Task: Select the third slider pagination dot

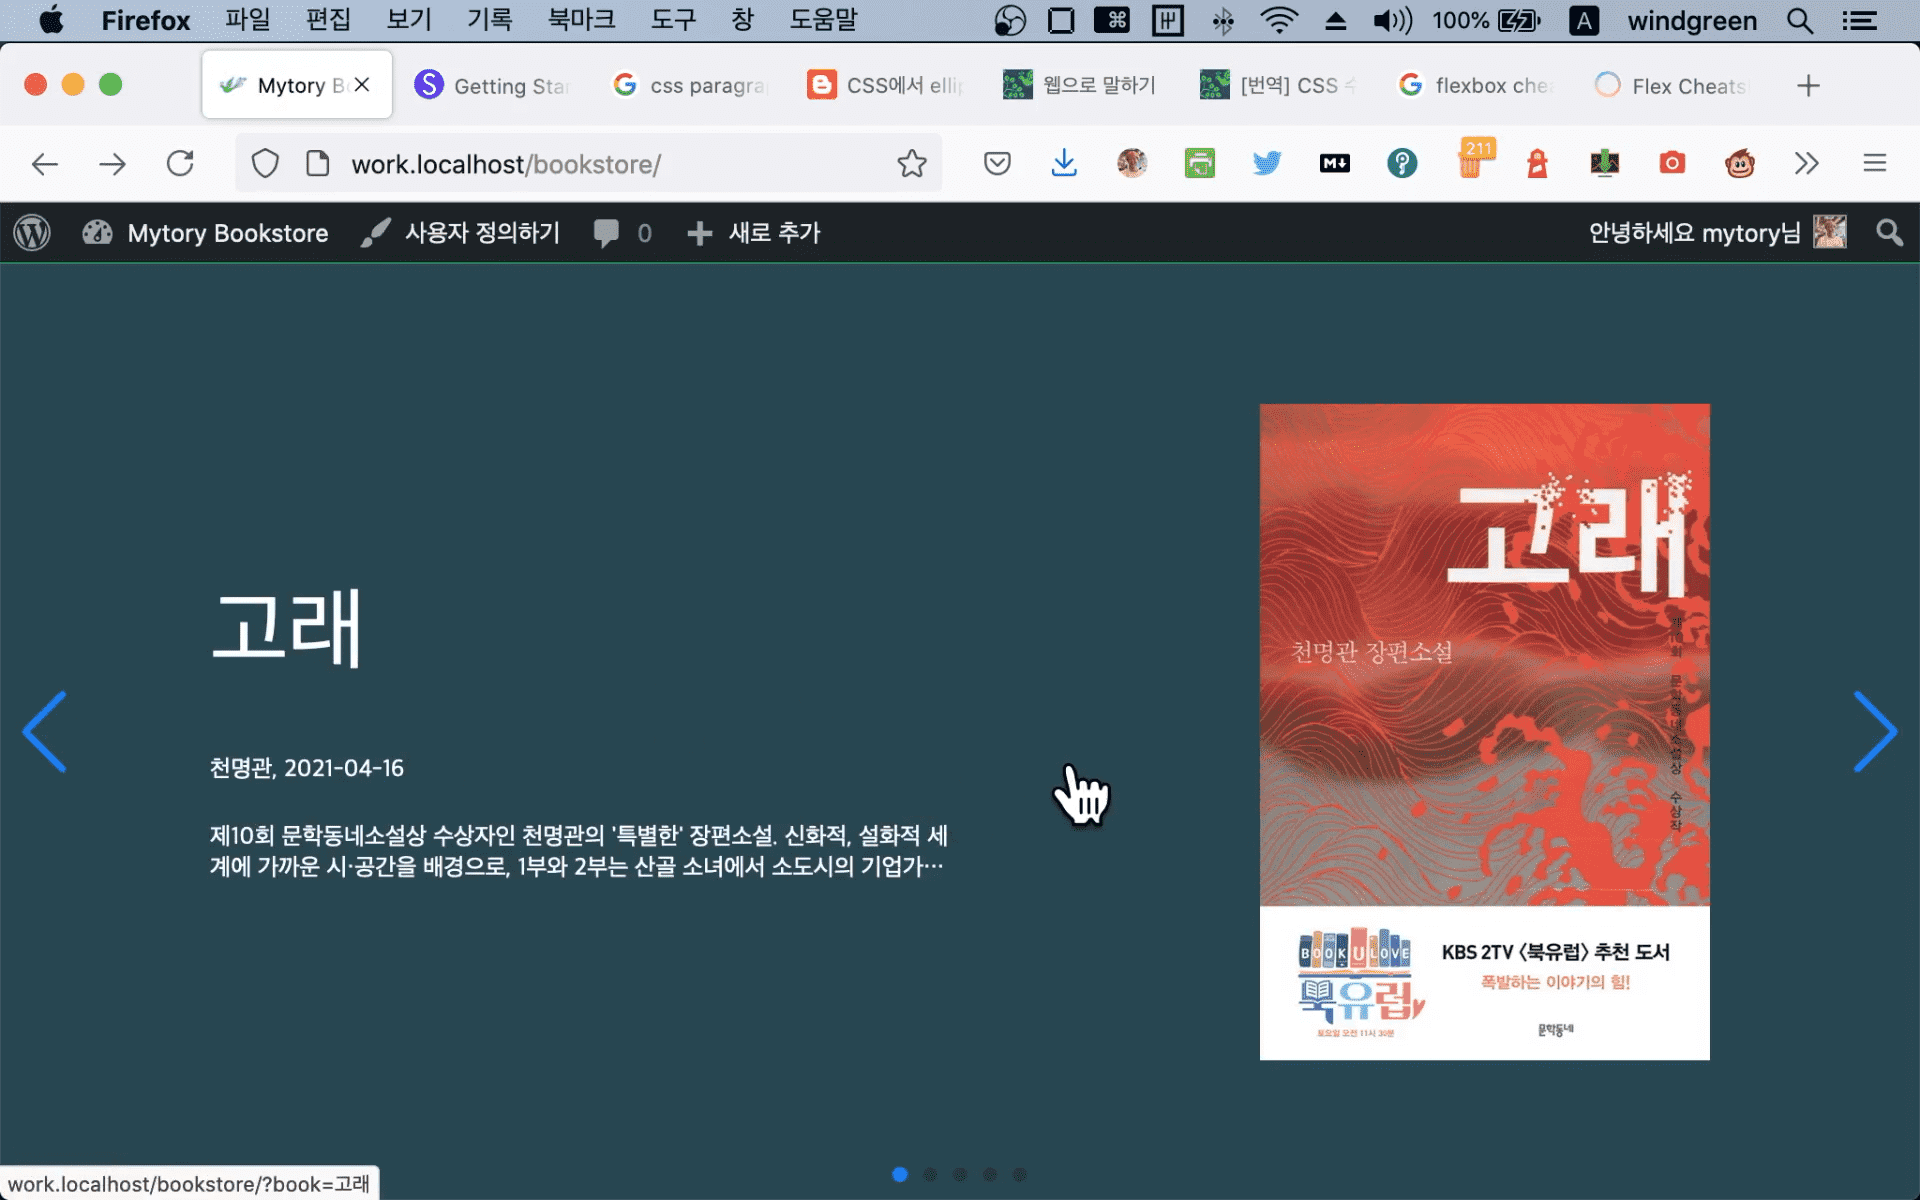Action: (960, 1174)
